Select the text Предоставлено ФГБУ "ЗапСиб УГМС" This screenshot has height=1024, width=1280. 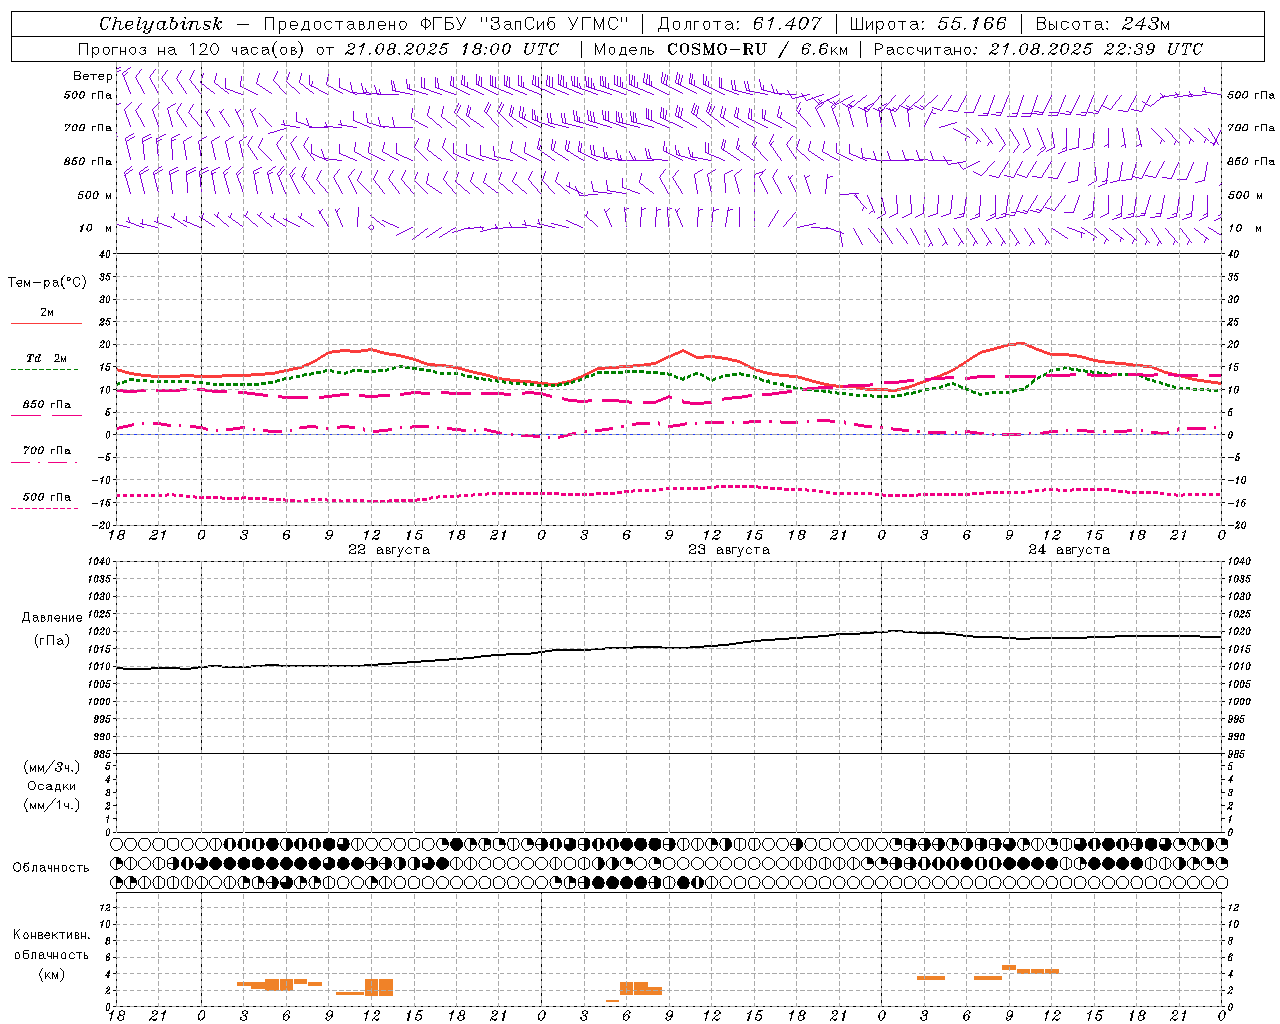[x=446, y=24]
